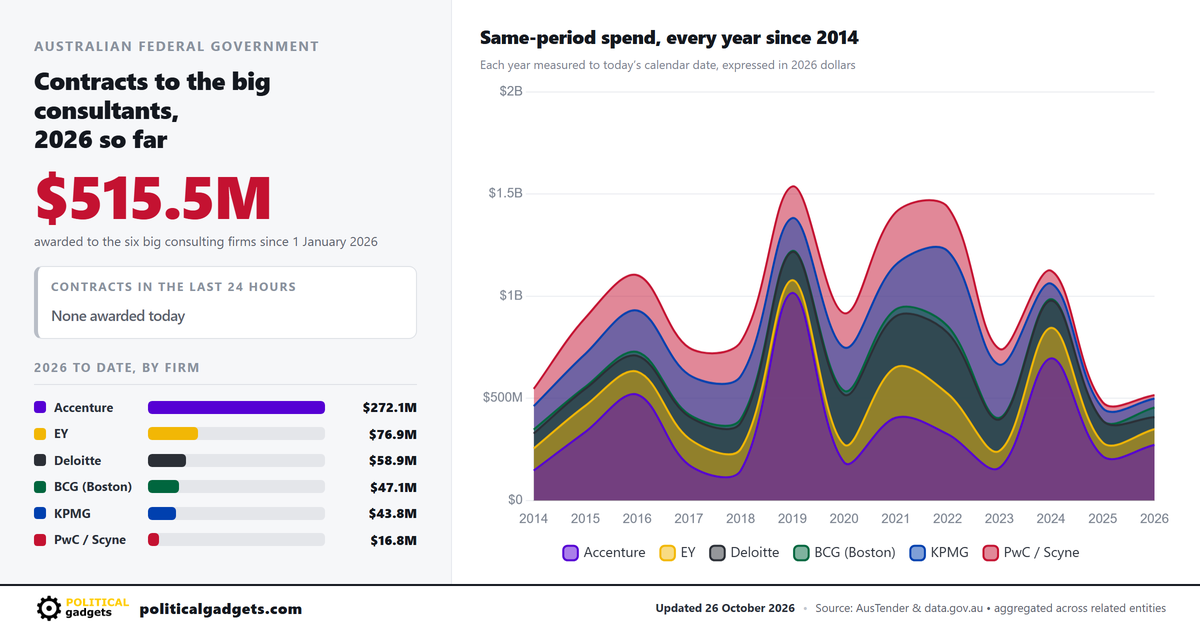
Task: Click the 2019 peak on the chart
Action: click(792, 186)
